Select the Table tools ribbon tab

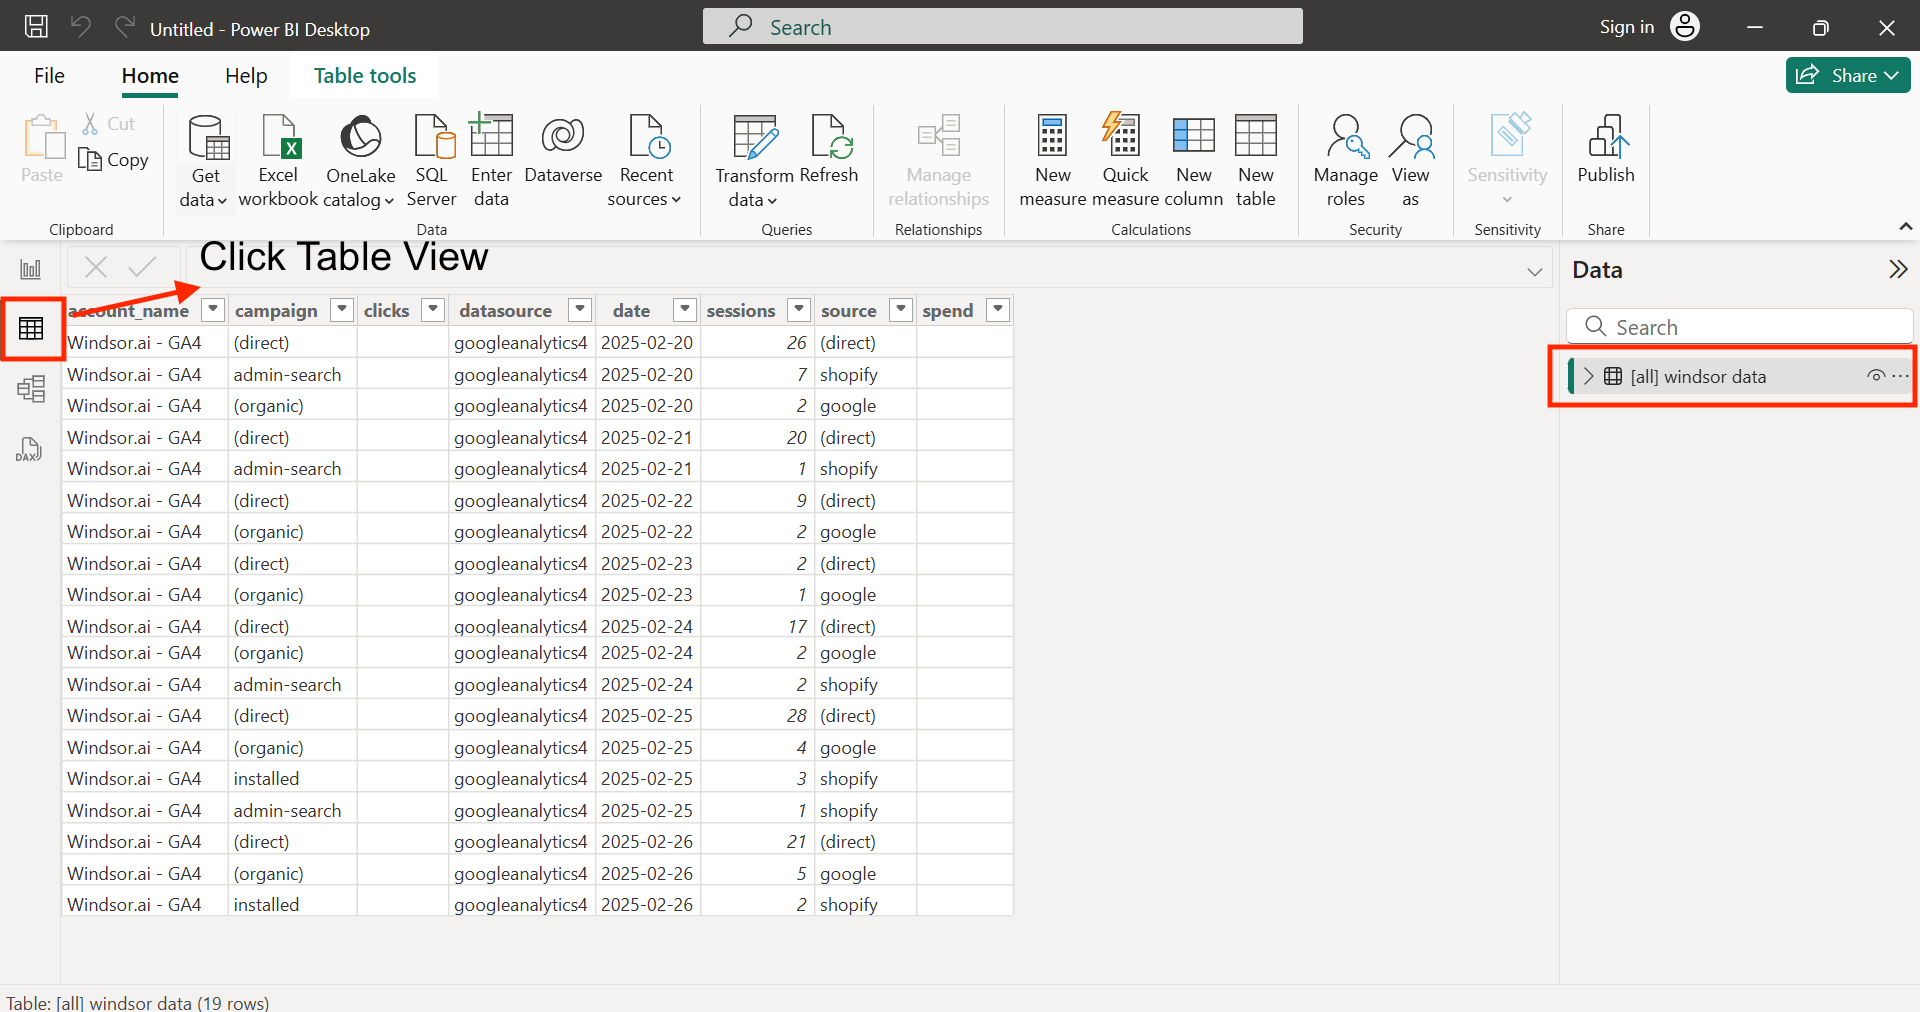coord(365,76)
